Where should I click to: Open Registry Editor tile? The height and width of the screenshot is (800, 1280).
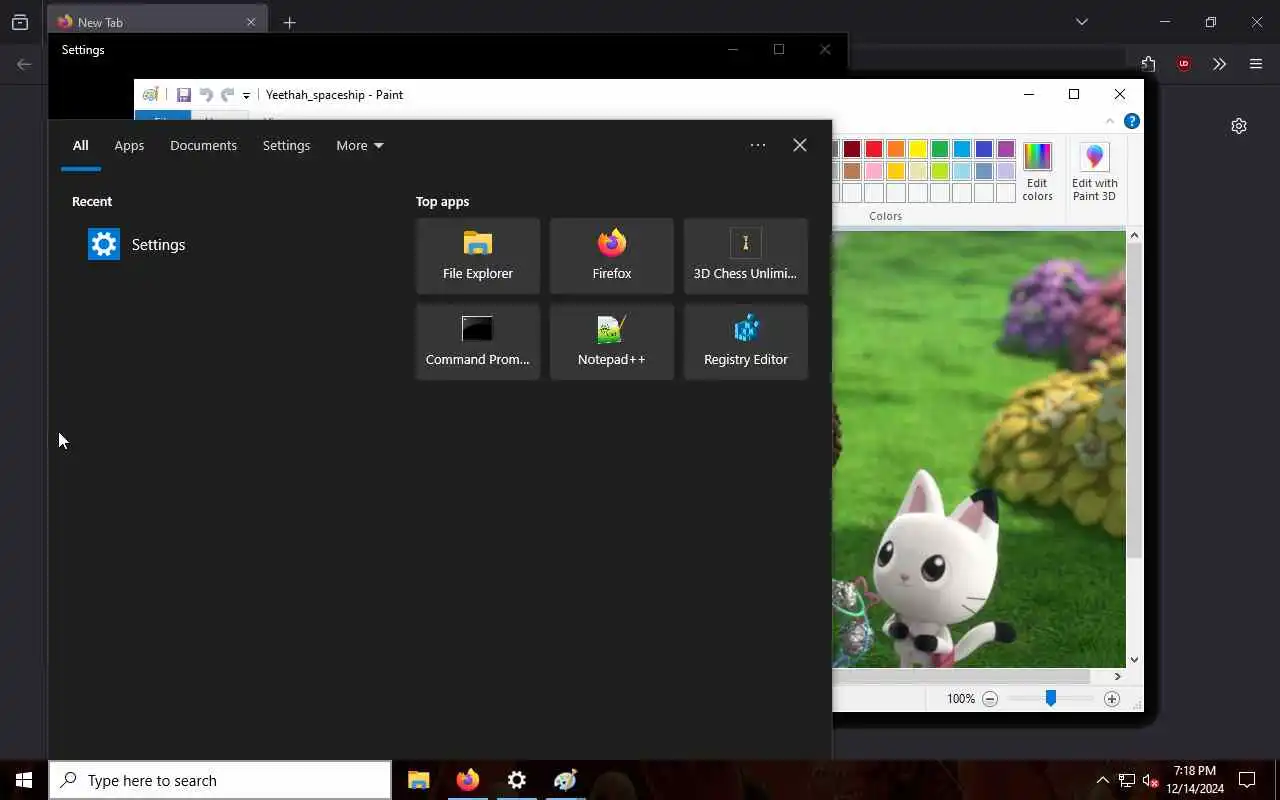746,342
